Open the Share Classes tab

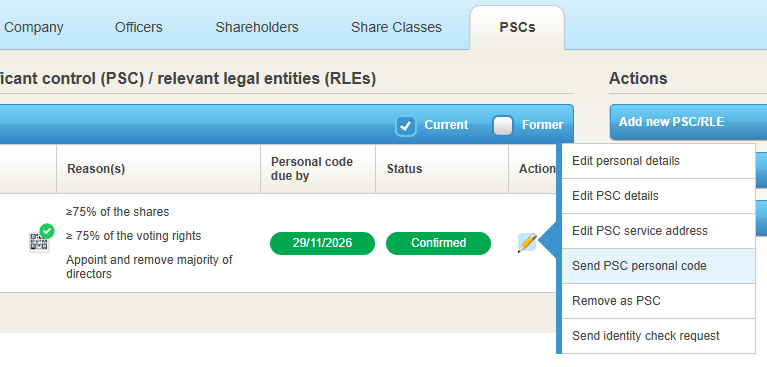click(x=396, y=27)
